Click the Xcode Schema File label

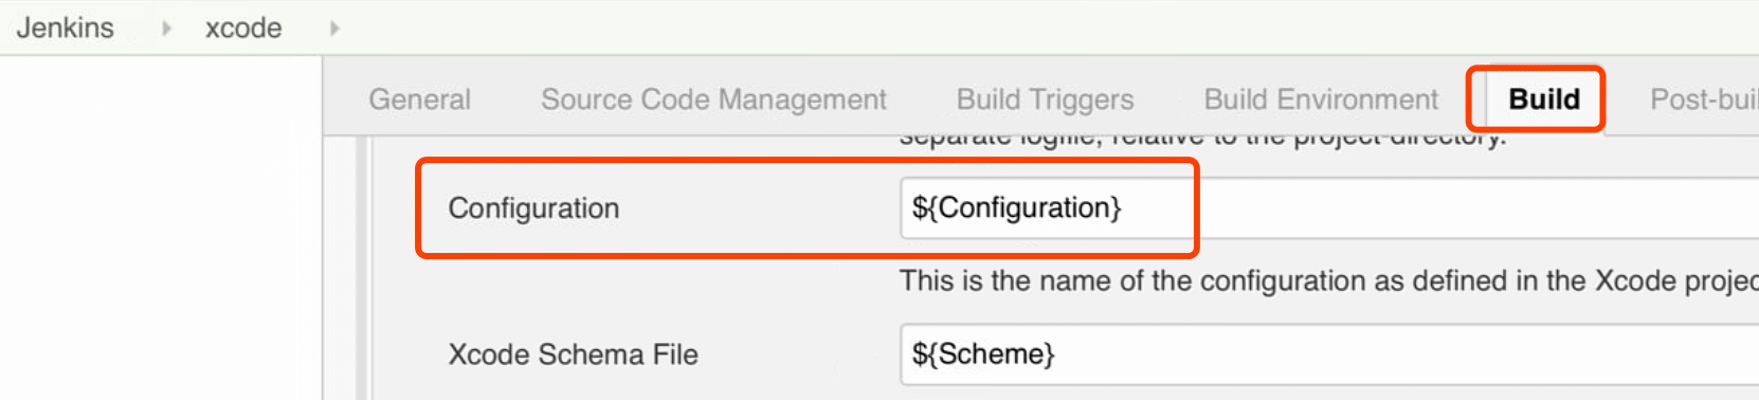coord(572,355)
